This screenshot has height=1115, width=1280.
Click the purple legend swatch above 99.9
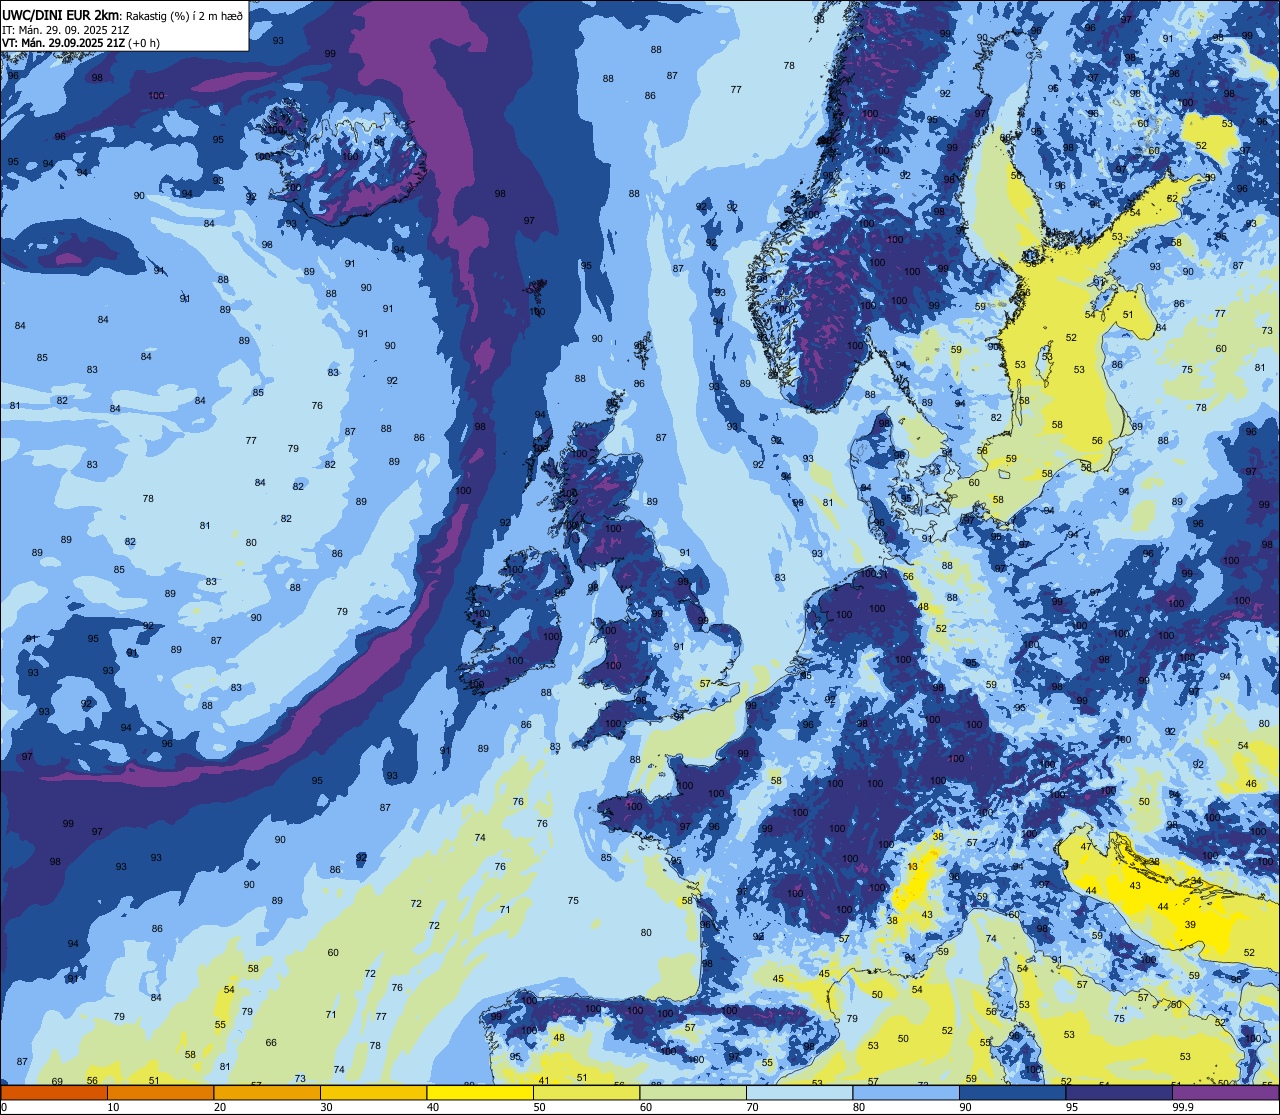[x=1225, y=1092]
